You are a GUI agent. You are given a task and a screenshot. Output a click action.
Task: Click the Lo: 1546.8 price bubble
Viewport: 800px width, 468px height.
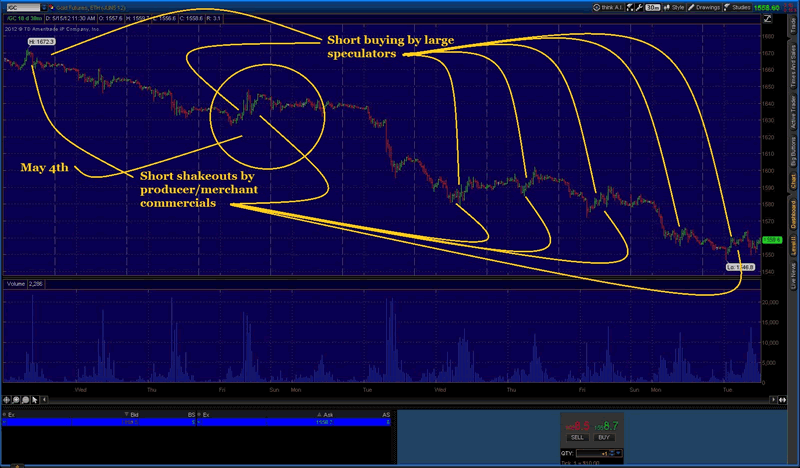point(740,267)
